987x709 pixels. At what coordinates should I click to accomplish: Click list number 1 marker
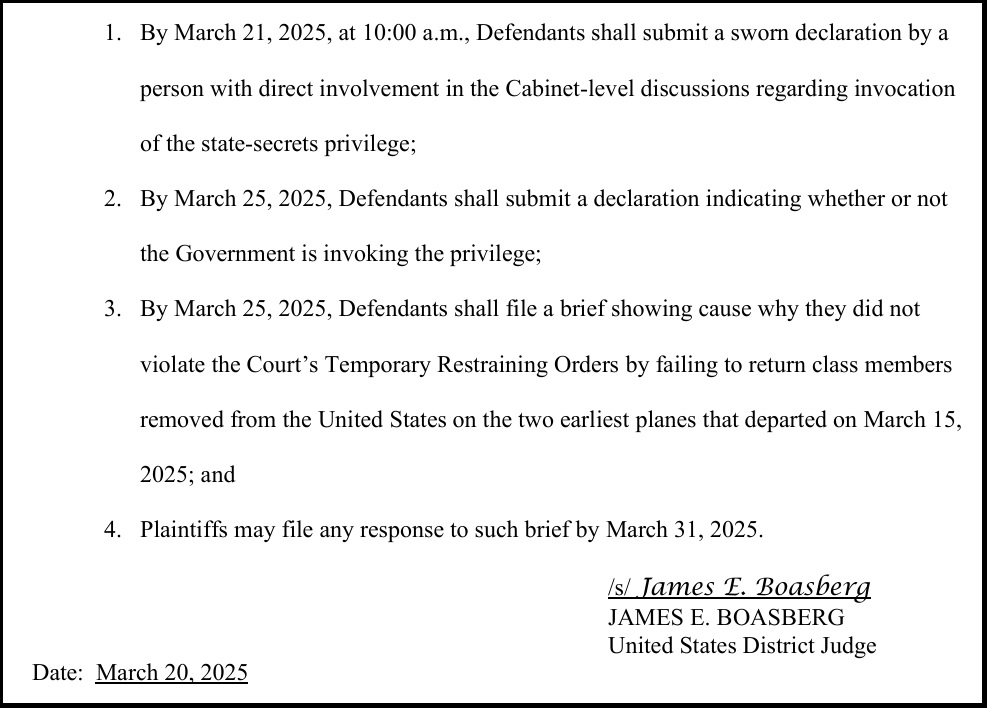(x=112, y=34)
